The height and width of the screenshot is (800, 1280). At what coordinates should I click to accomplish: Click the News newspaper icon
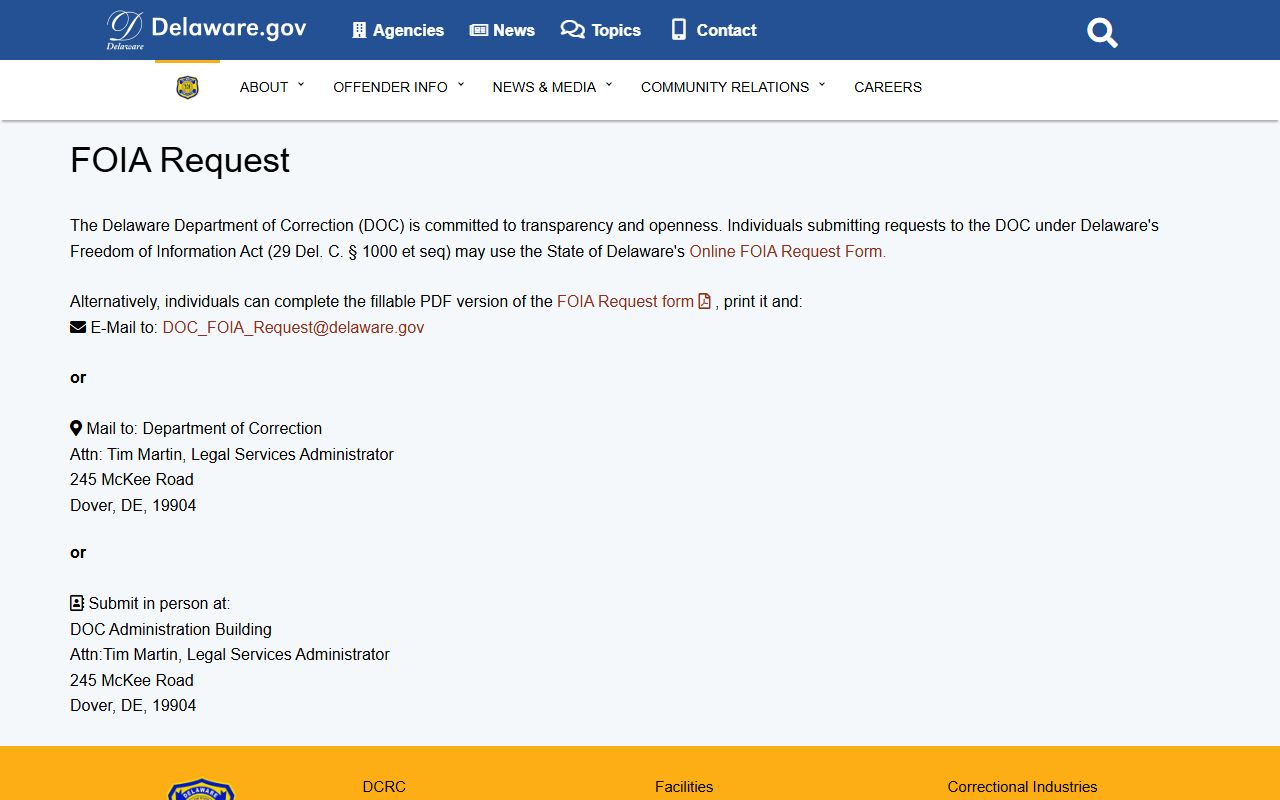coord(479,30)
